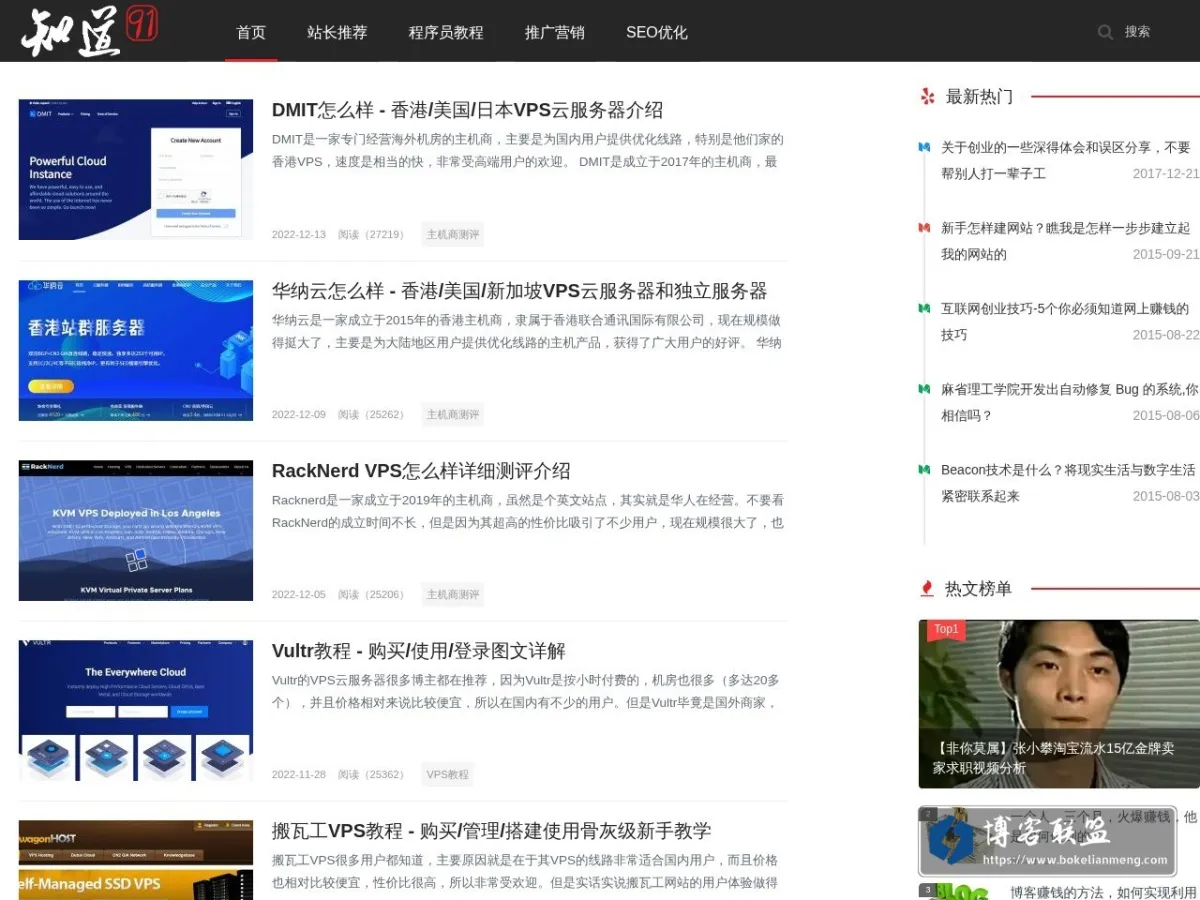Open 博客赚钱的方法 ranked article
The height and width of the screenshot is (900, 1200).
[1103, 892]
